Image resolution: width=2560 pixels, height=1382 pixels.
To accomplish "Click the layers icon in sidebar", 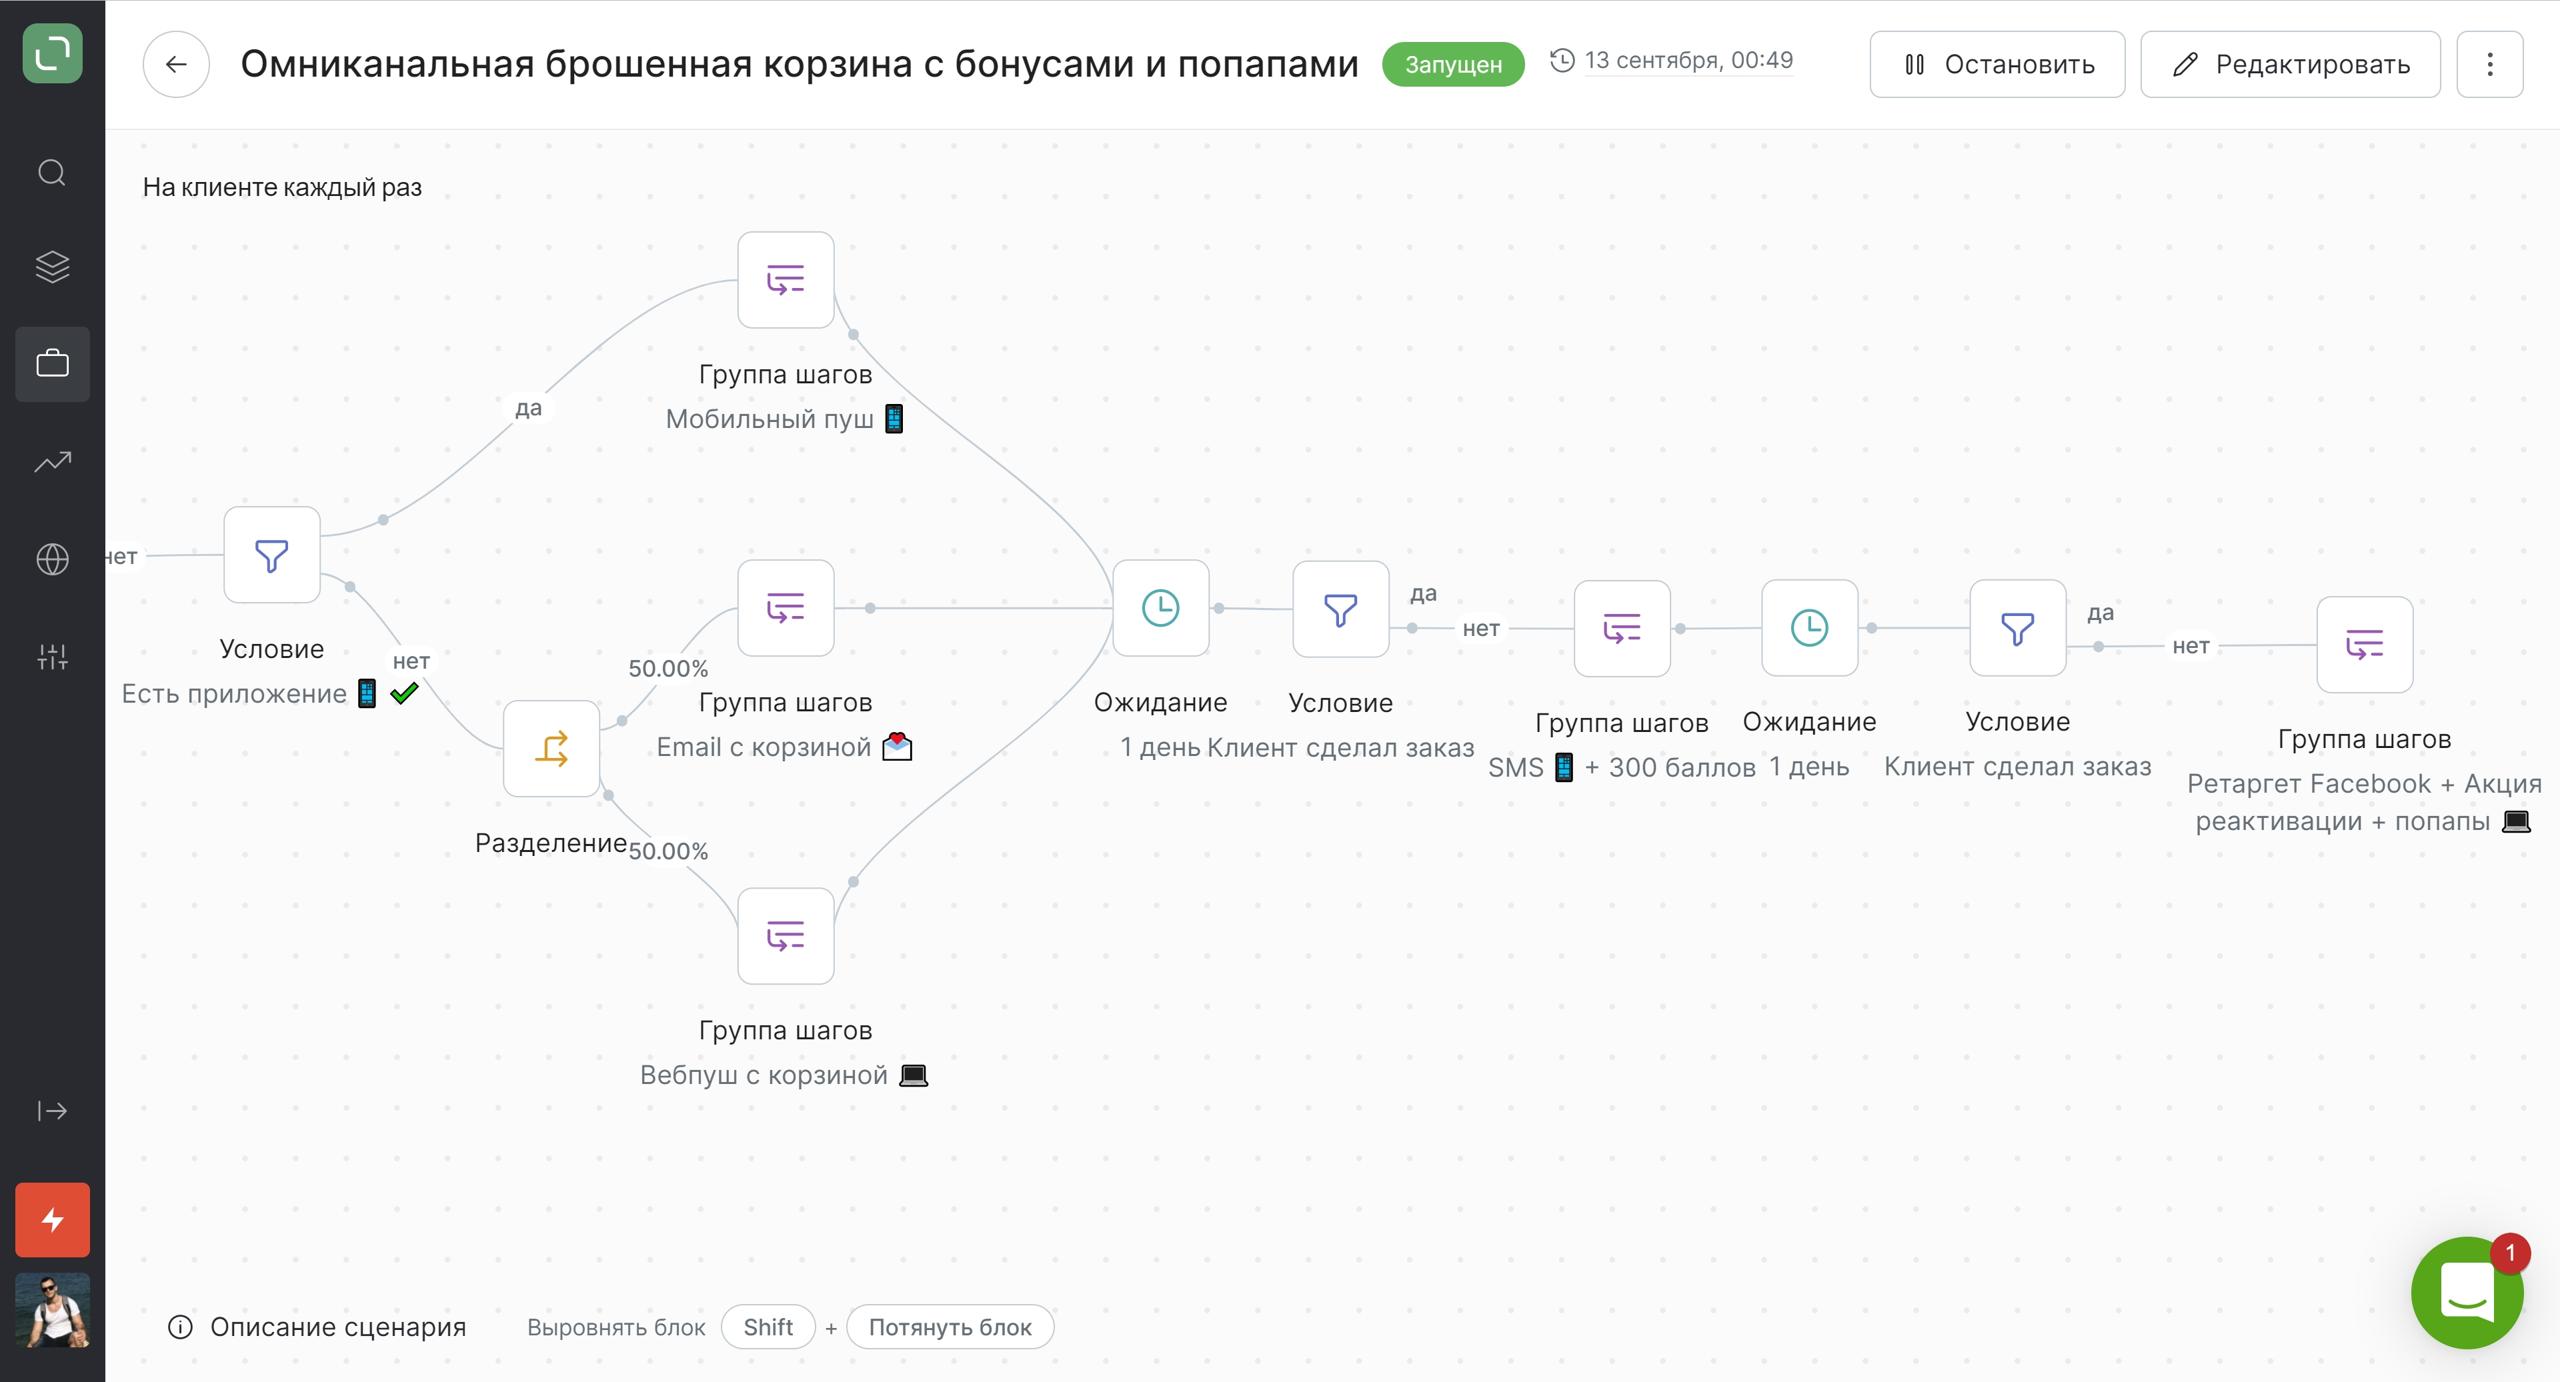I will (x=52, y=267).
